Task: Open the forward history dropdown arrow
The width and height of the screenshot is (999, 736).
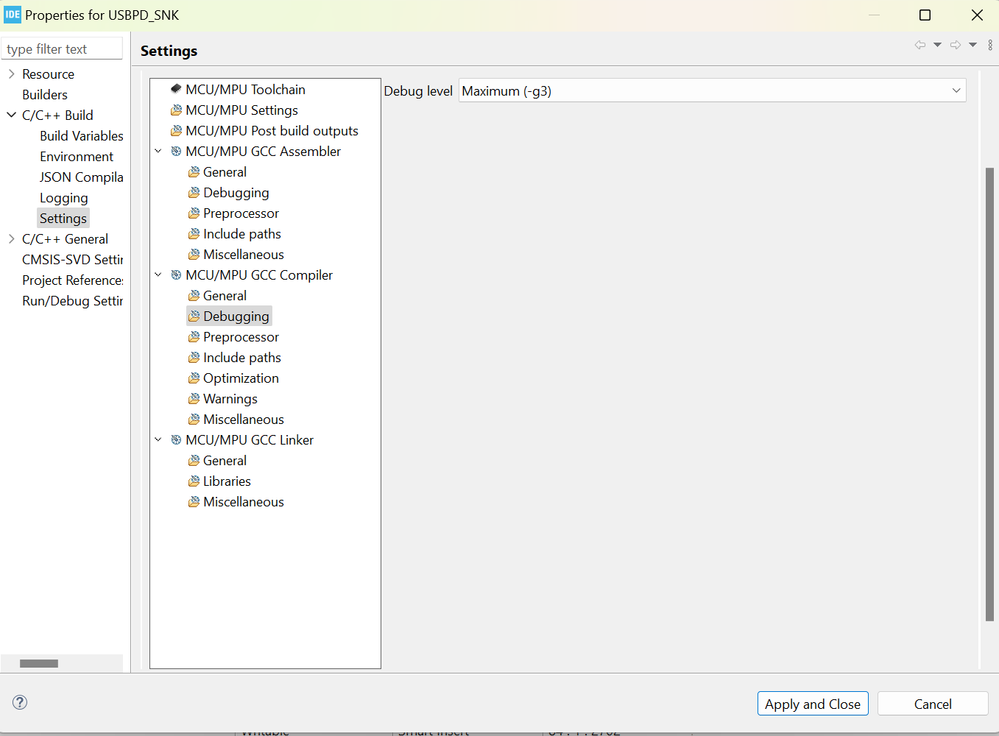Action: (973, 45)
